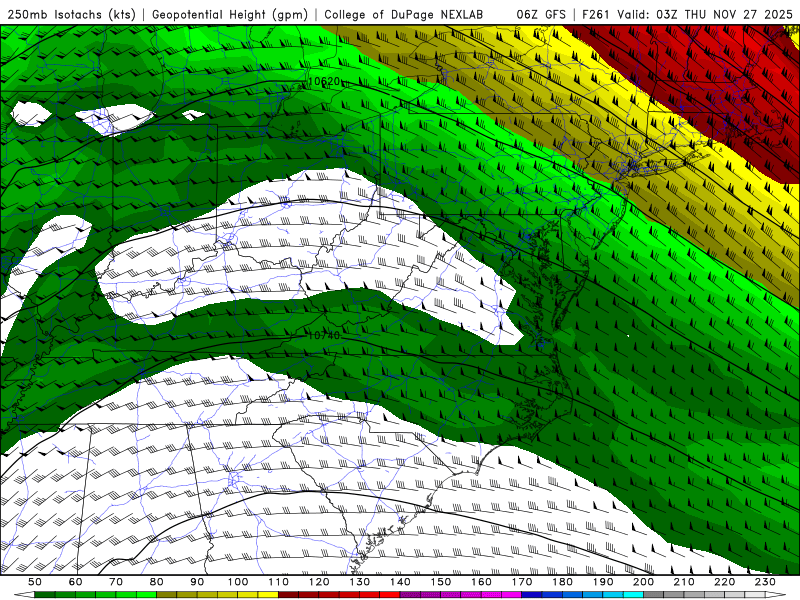This screenshot has width=800, height=600.
Task: Click the 10620 height contour label
Action: coord(324,82)
